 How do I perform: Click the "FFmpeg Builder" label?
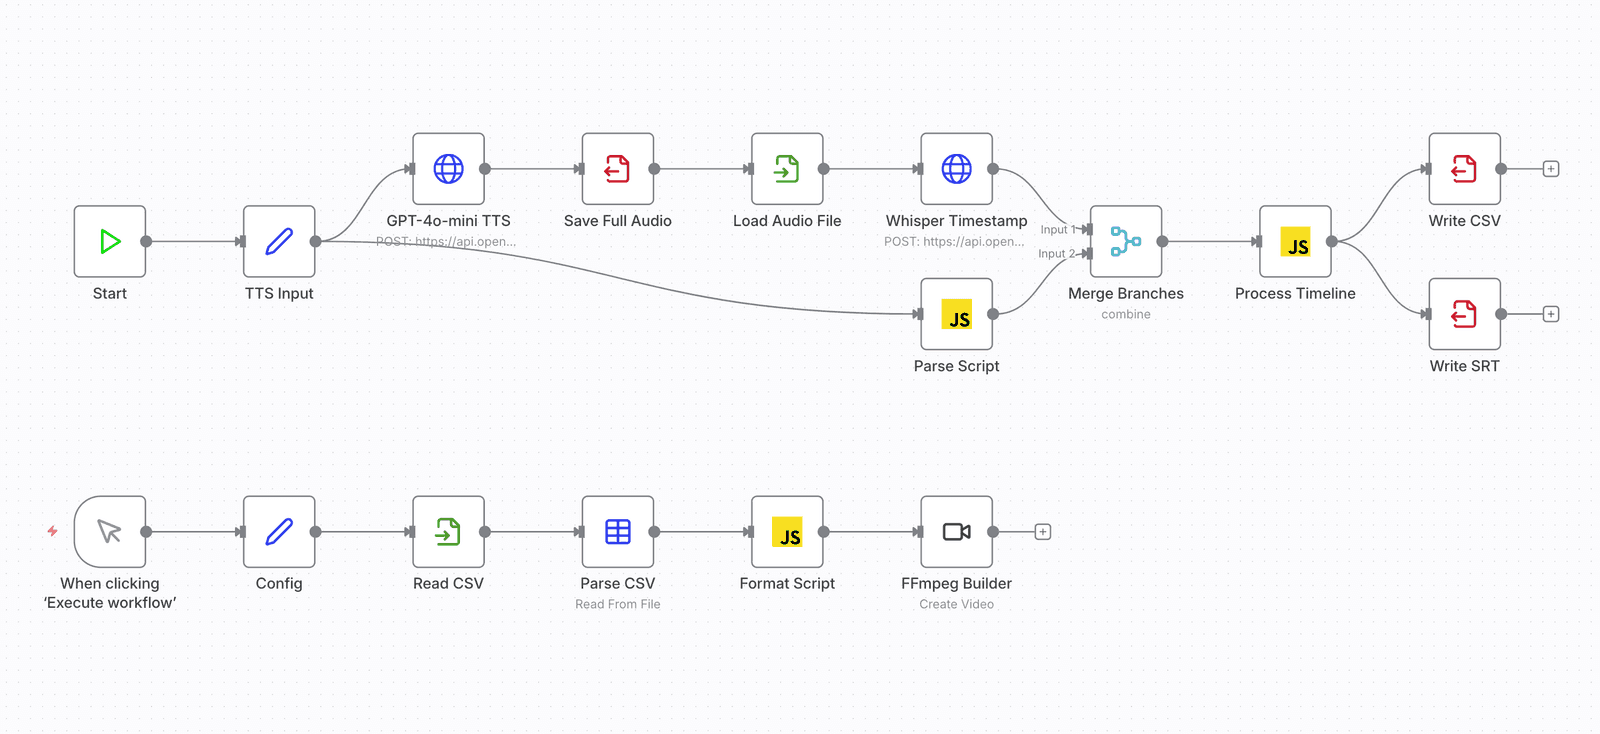957,583
